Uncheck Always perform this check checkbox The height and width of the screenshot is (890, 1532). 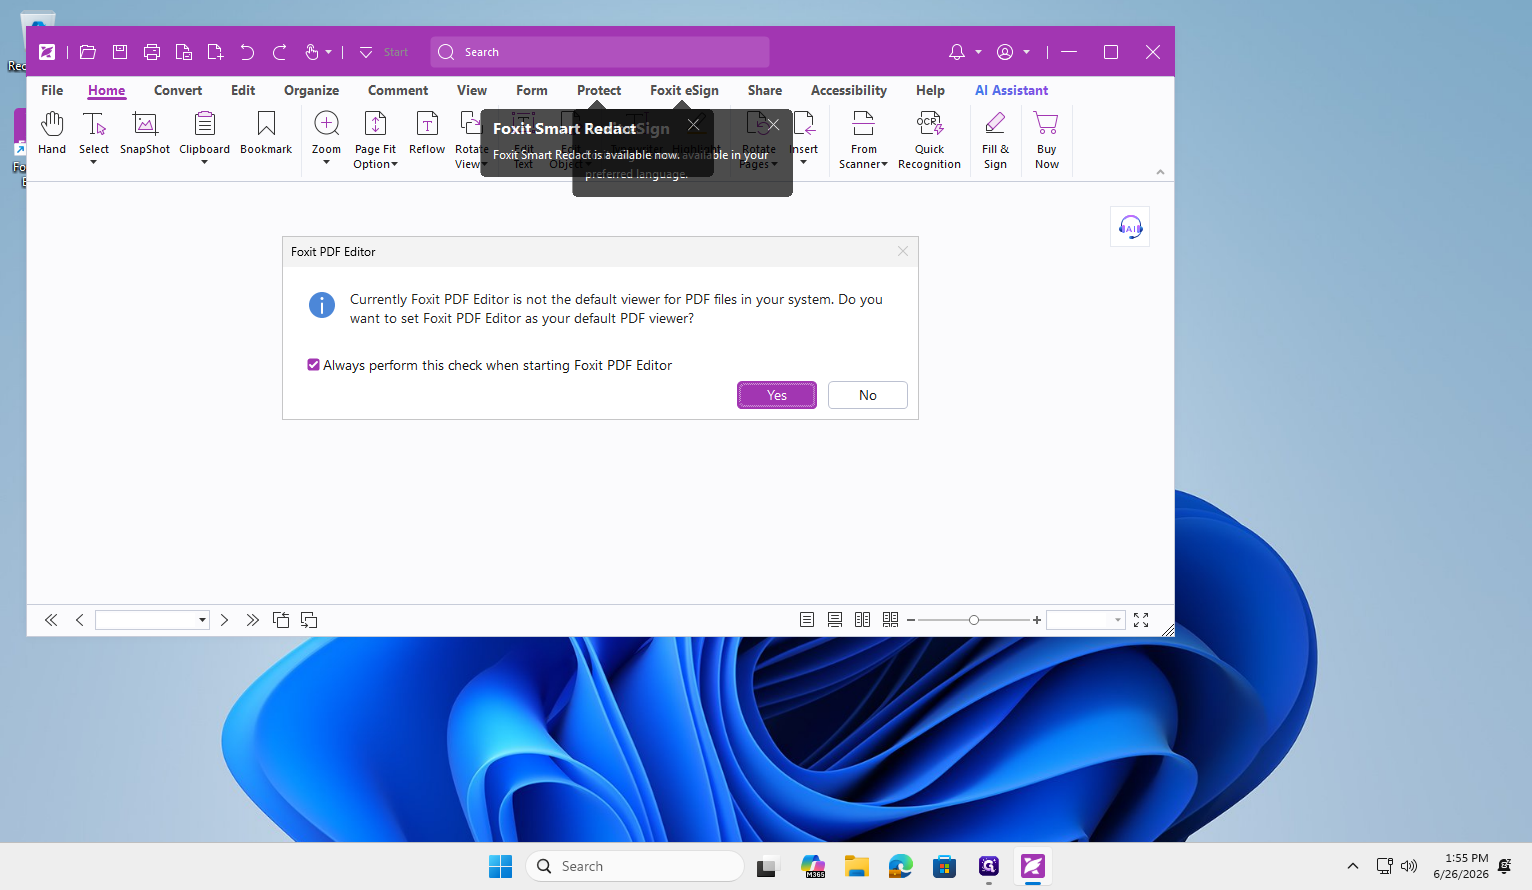(313, 365)
